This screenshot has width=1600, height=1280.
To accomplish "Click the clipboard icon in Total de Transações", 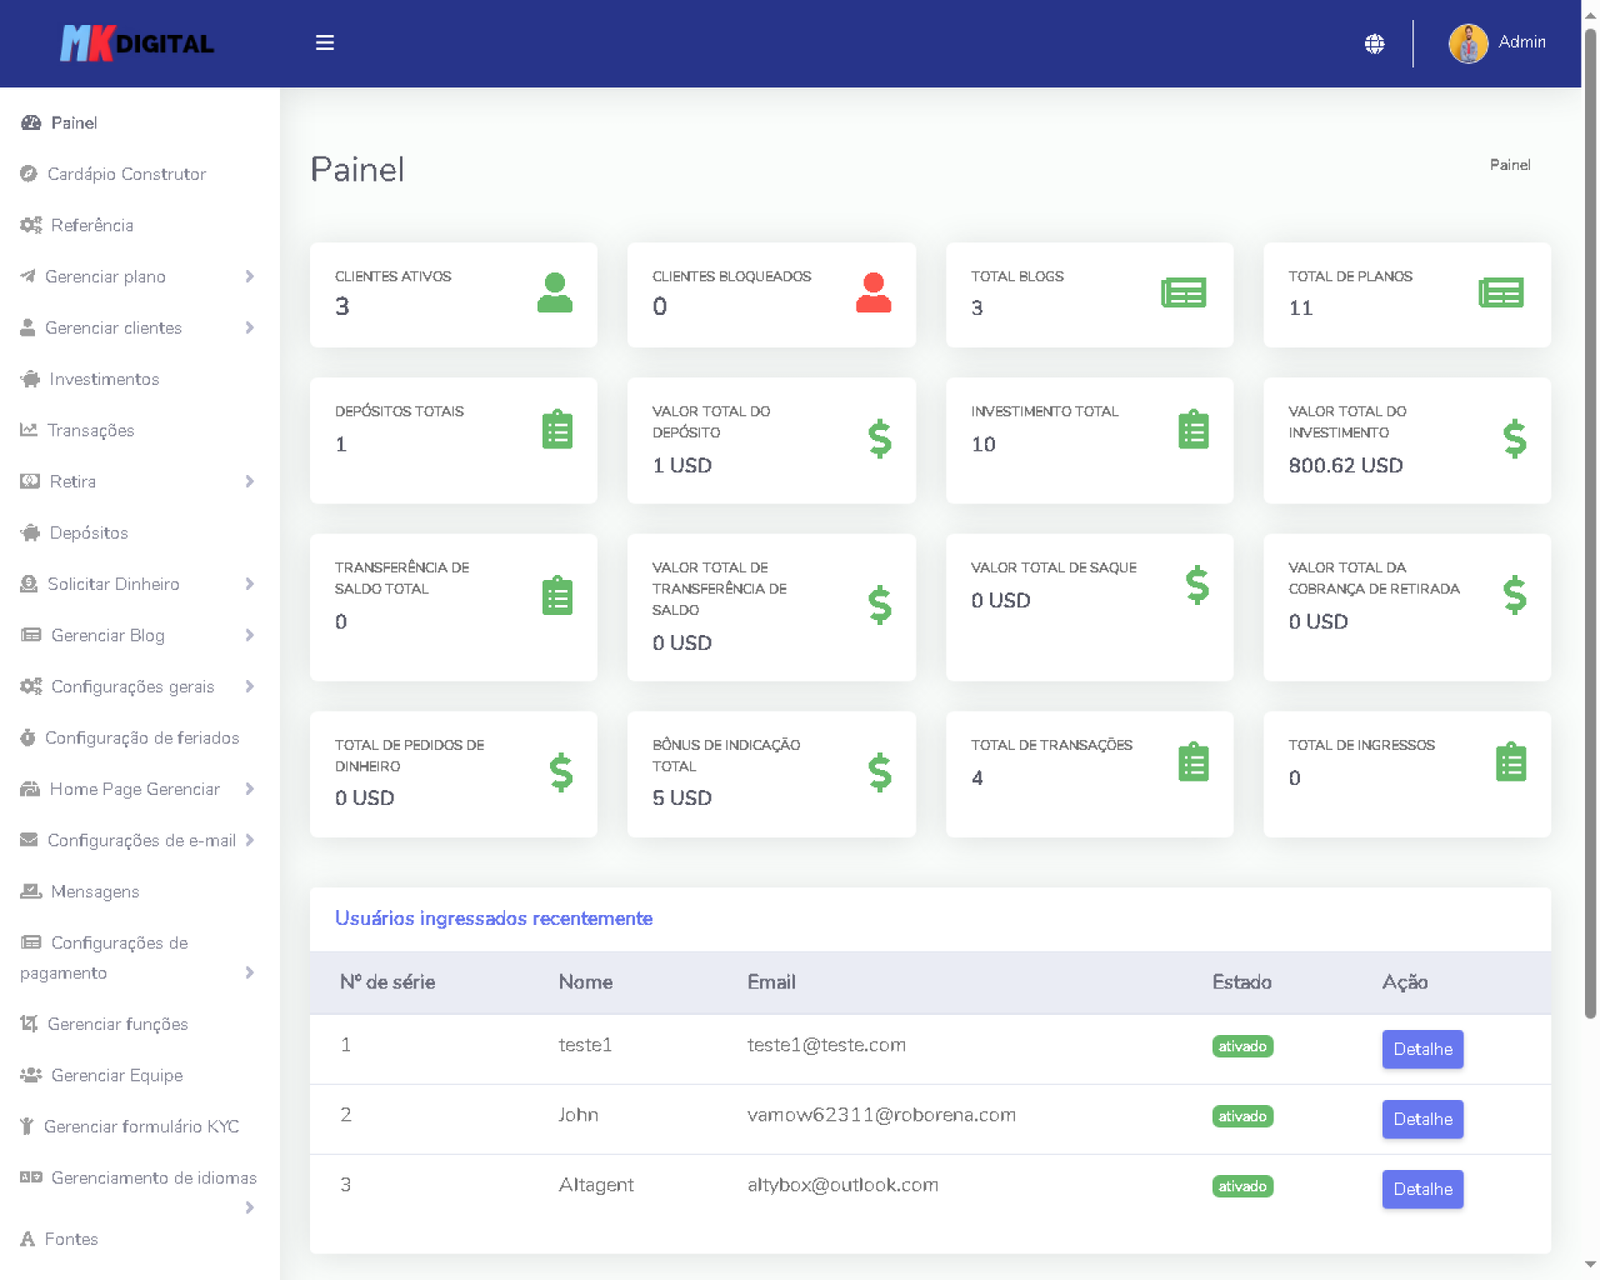I will pos(1193,763).
